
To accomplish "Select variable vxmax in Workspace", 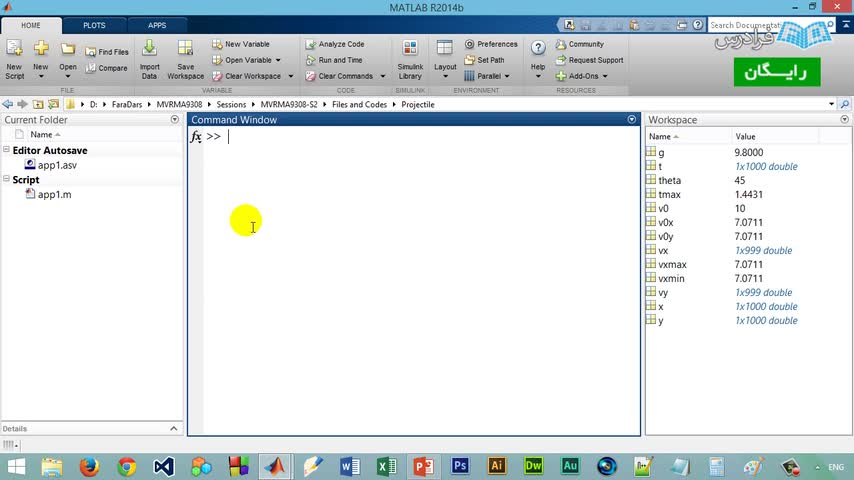I will click(x=672, y=264).
